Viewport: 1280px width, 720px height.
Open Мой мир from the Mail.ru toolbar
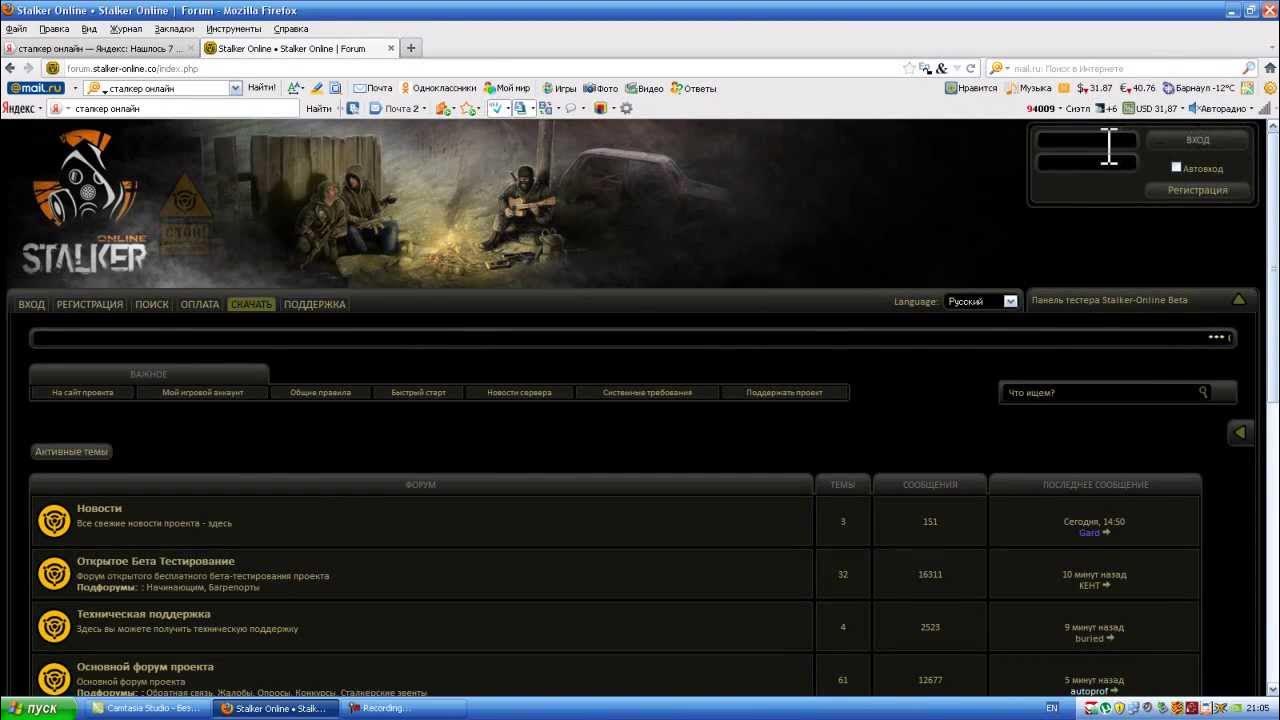(x=507, y=88)
